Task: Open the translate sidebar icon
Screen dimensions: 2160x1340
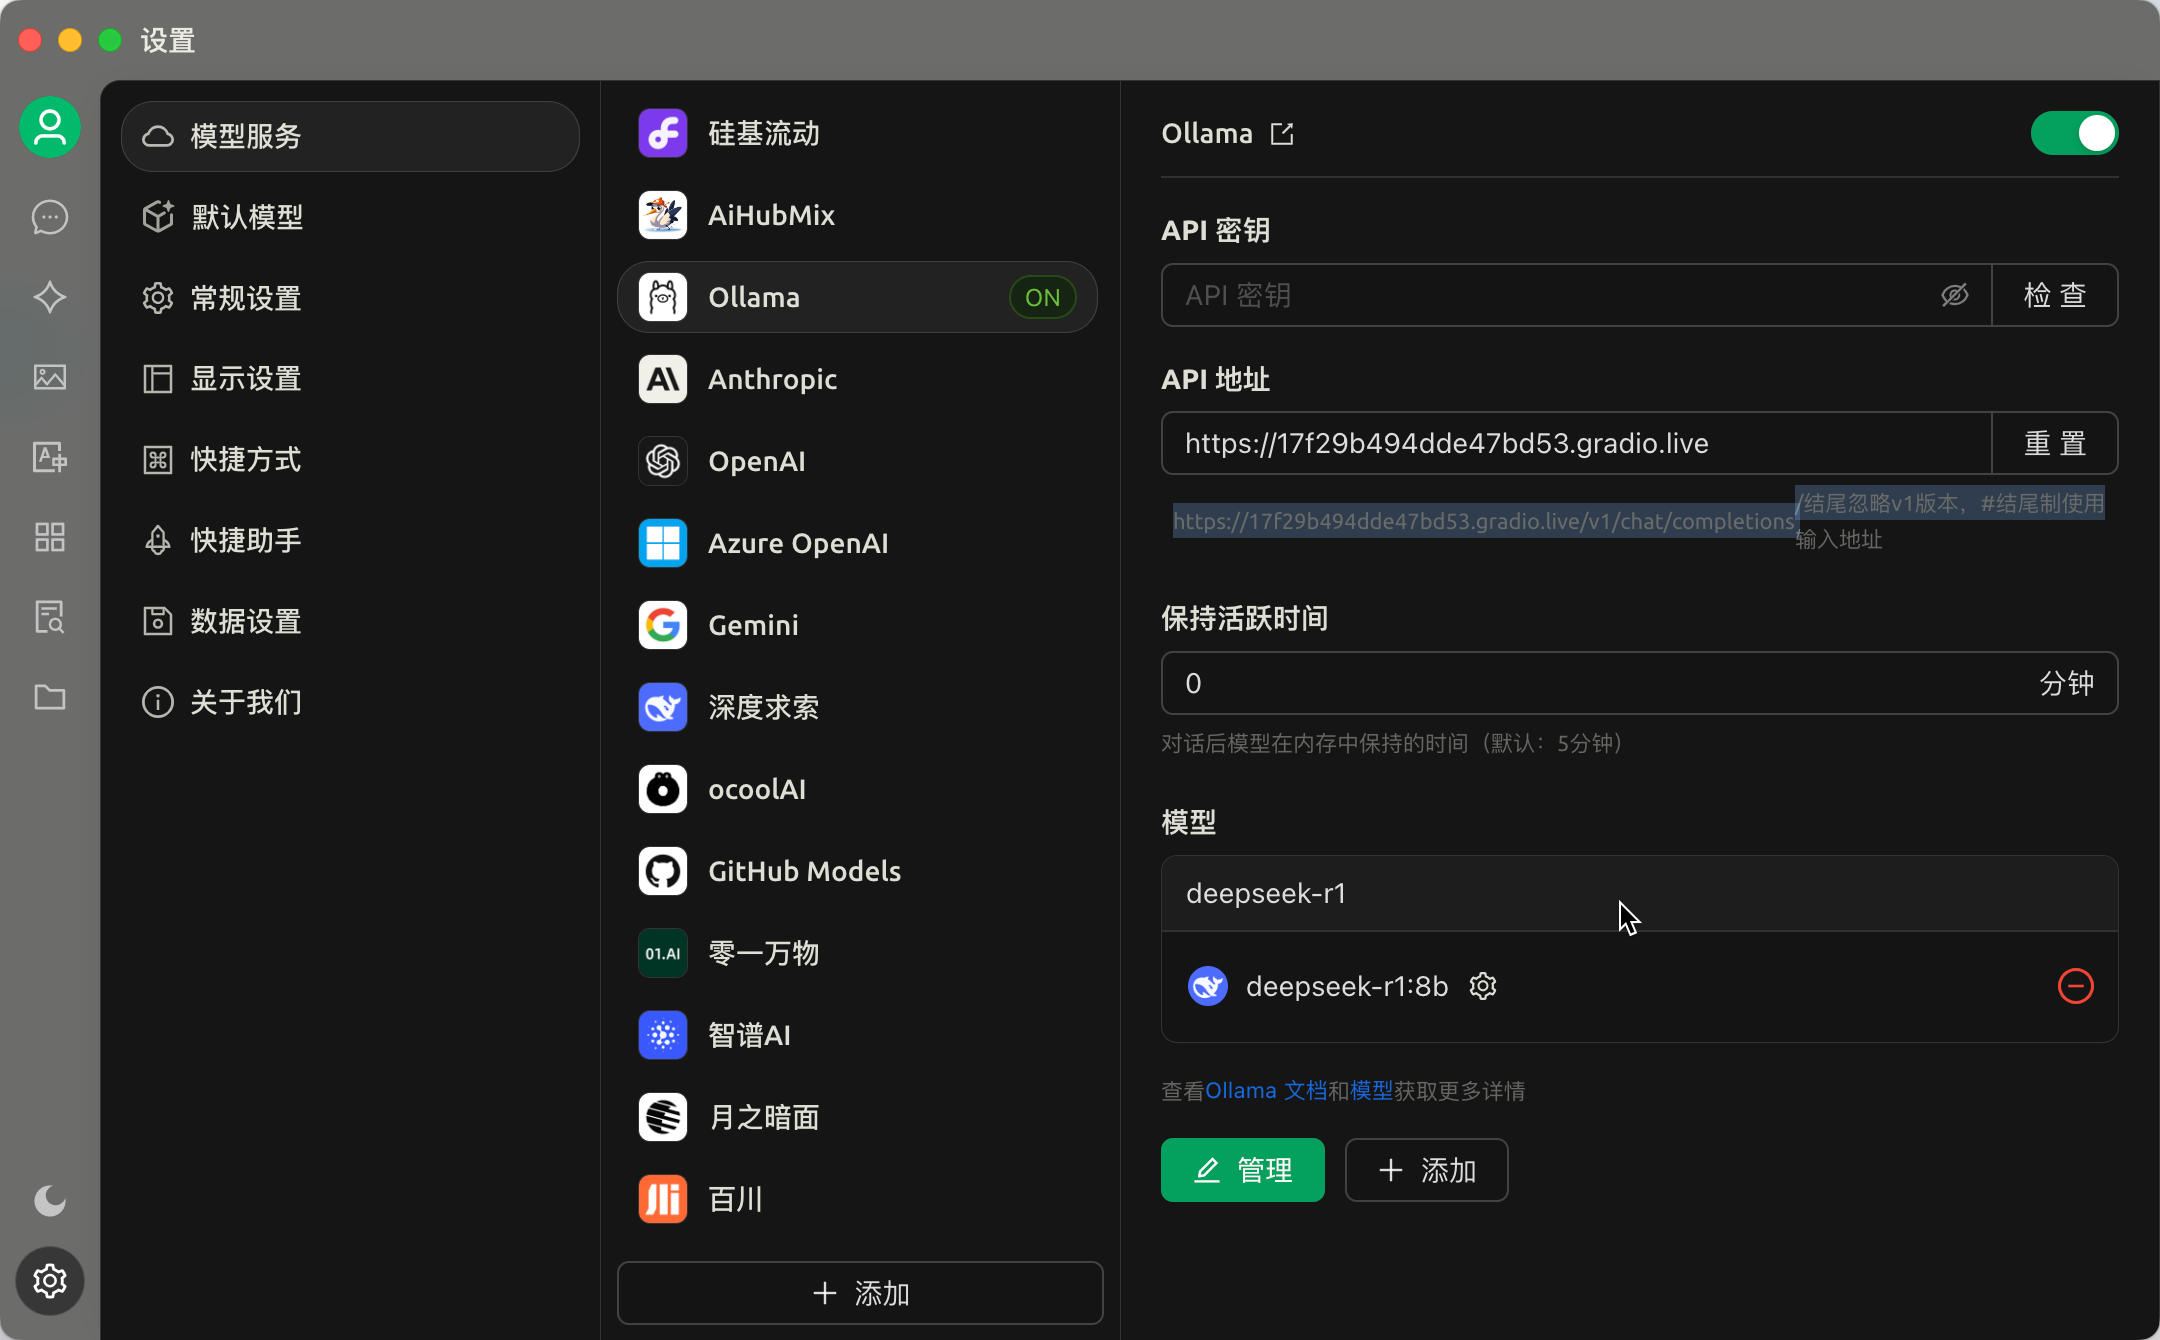Action: pyautogui.click(x=50, y=457)
